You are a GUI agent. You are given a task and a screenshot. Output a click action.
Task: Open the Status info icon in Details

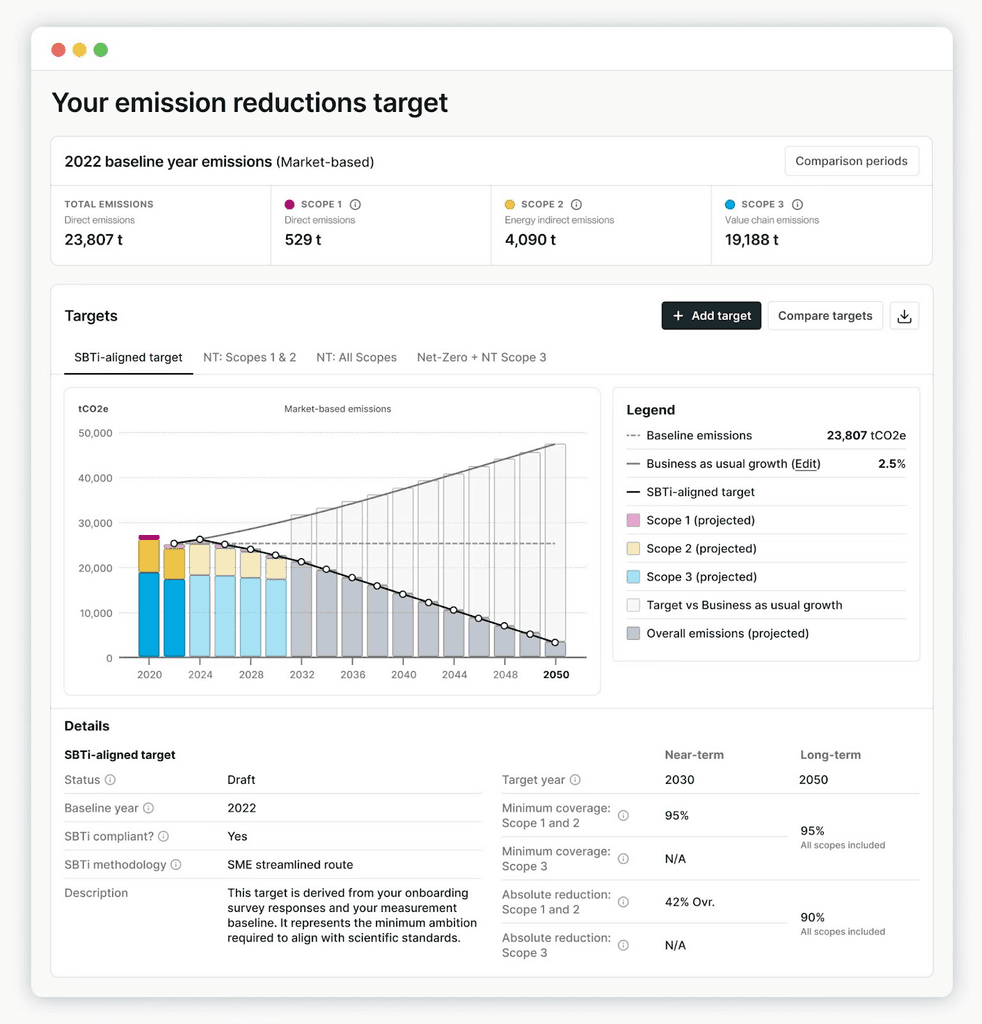click(x=113, y=779)
